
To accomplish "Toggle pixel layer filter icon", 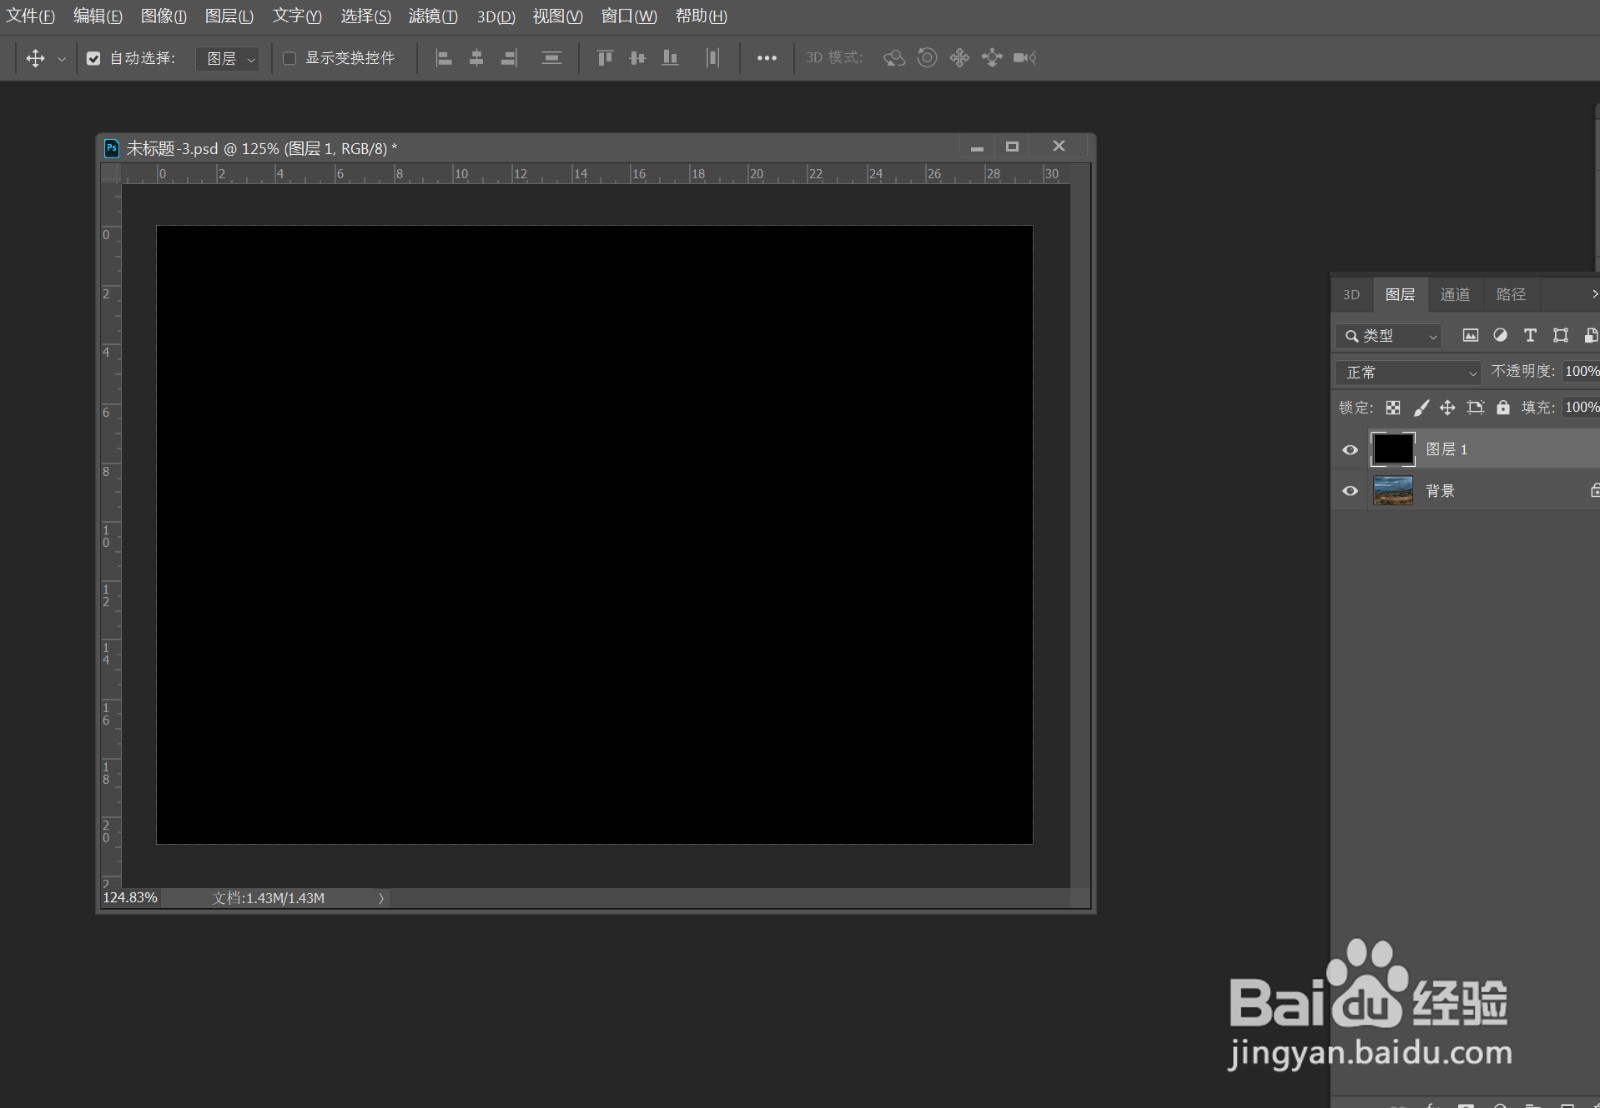I will [1470, 336].
